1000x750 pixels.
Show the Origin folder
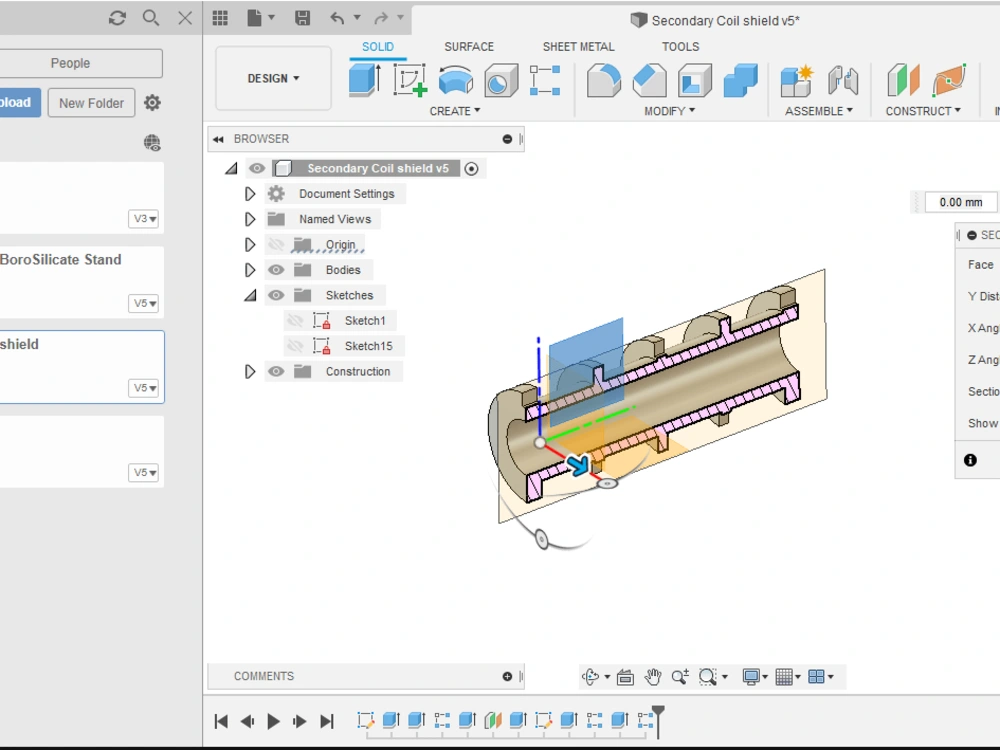coord(277,243)
